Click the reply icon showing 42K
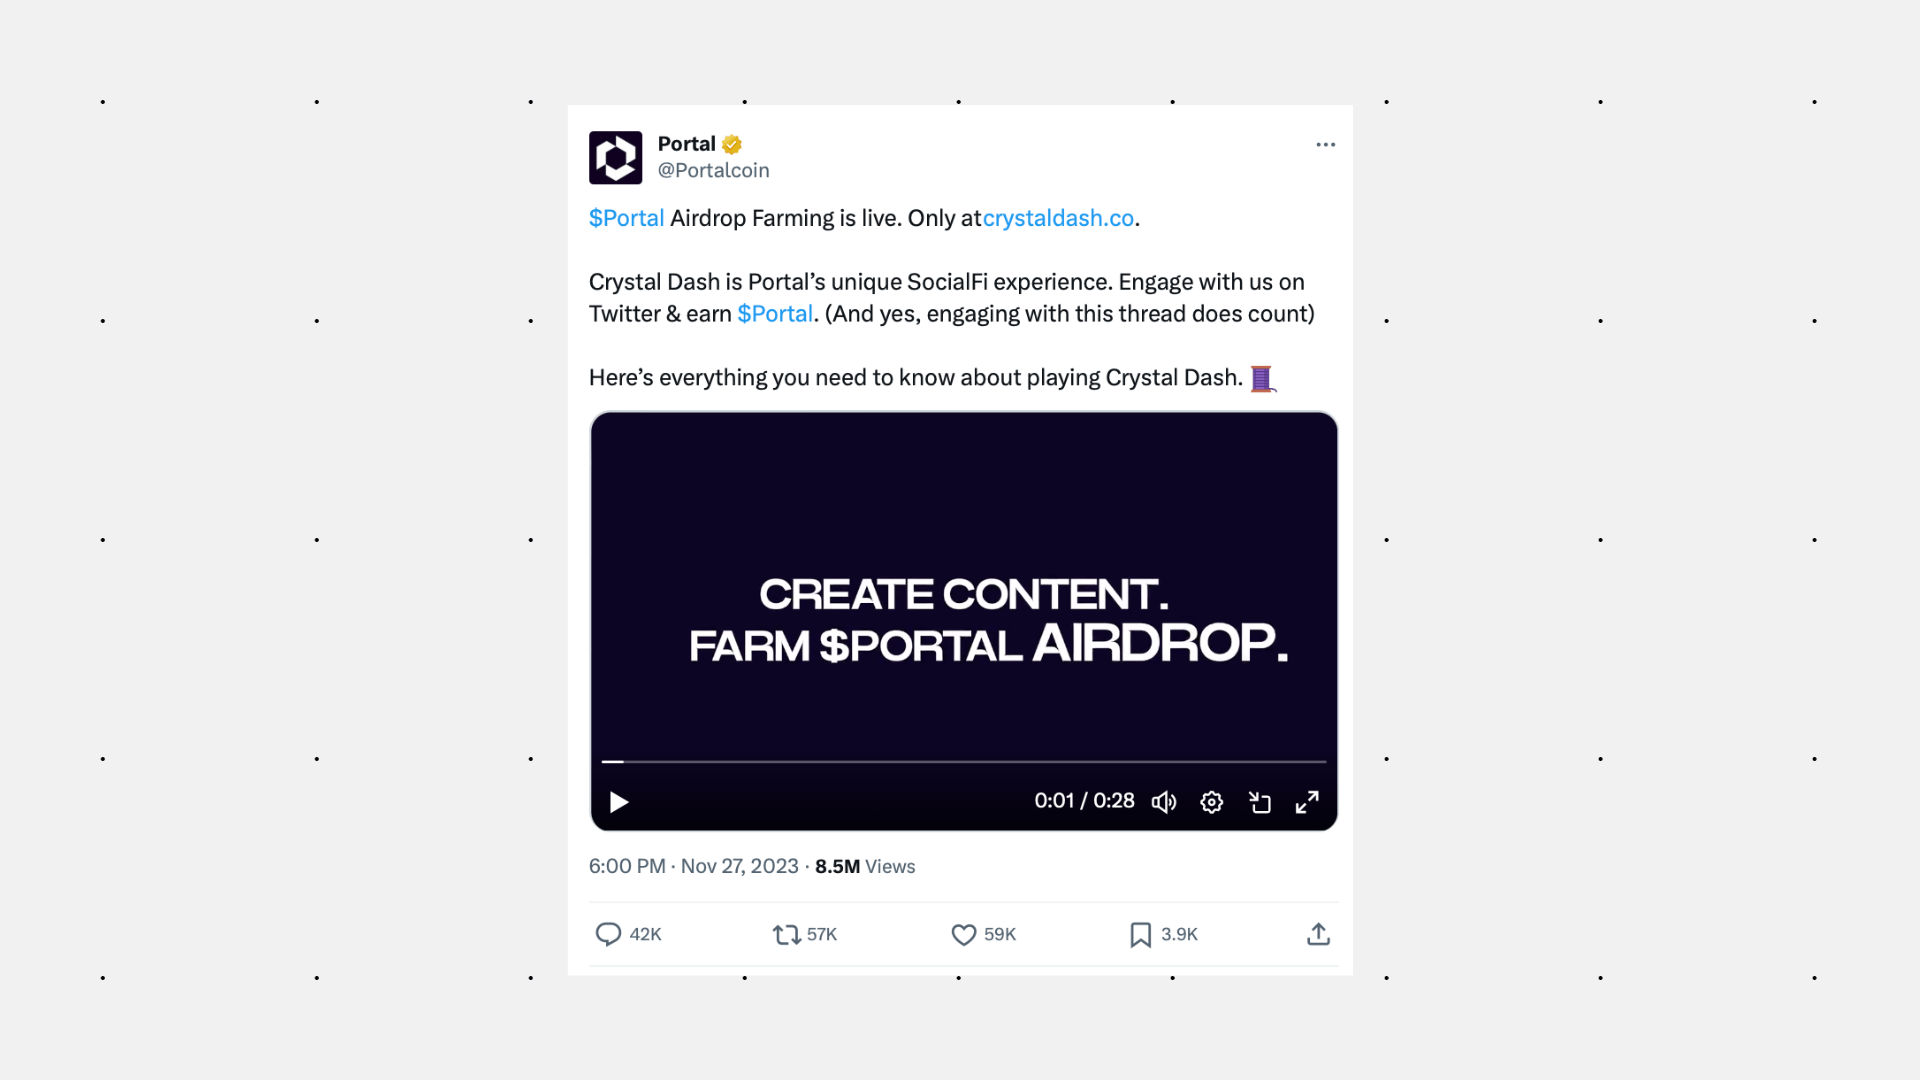Viewport: 1920px width, 1080px height. pos(608,934)
